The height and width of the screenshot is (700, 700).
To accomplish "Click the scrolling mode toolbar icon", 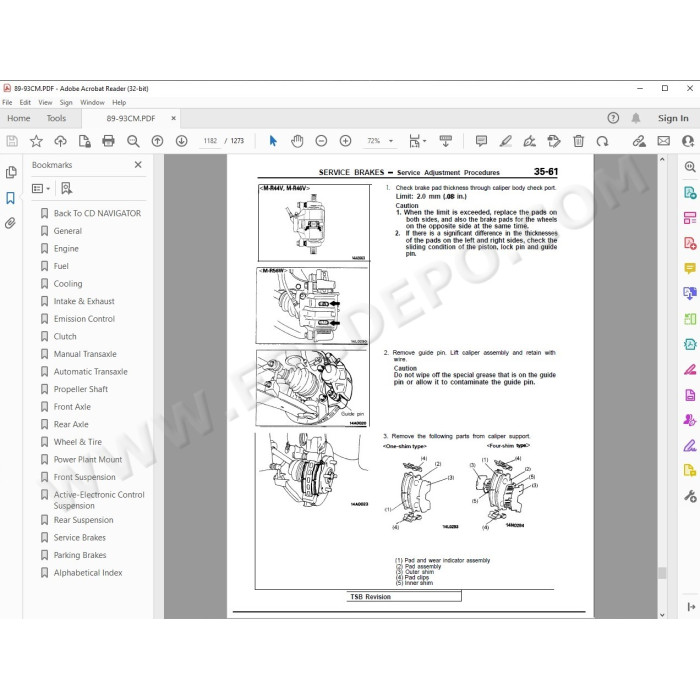I will coord(446,142).
